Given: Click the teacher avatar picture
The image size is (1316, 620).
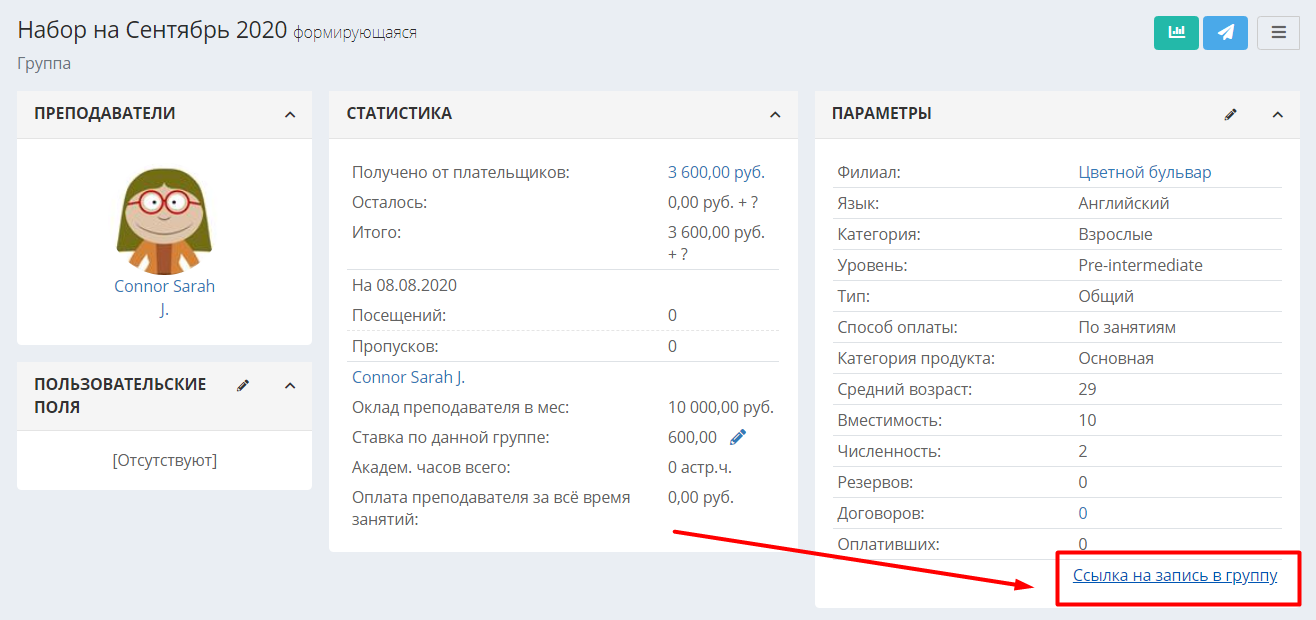Looking at the screenshot, I should [x=164, y=221].
